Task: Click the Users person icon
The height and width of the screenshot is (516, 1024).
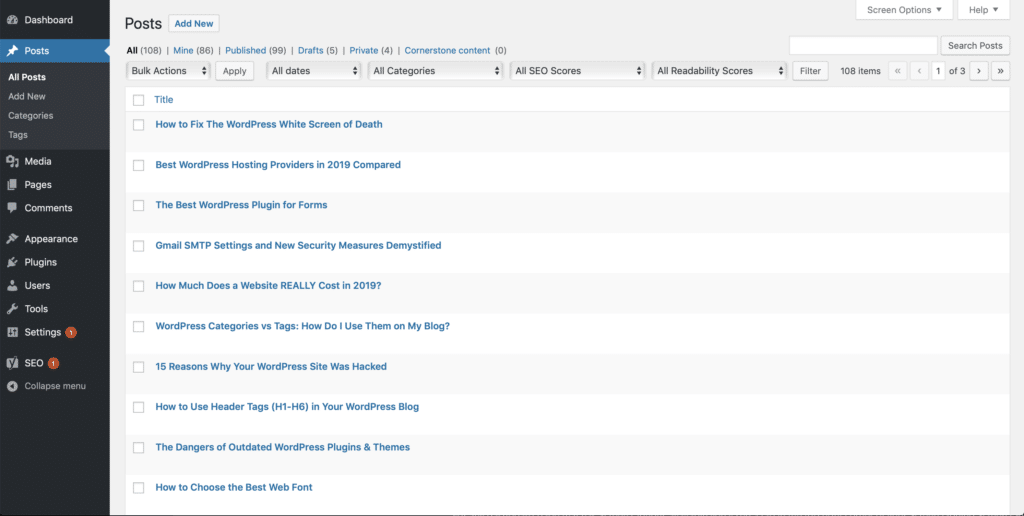Action: [x=12, y=285]
